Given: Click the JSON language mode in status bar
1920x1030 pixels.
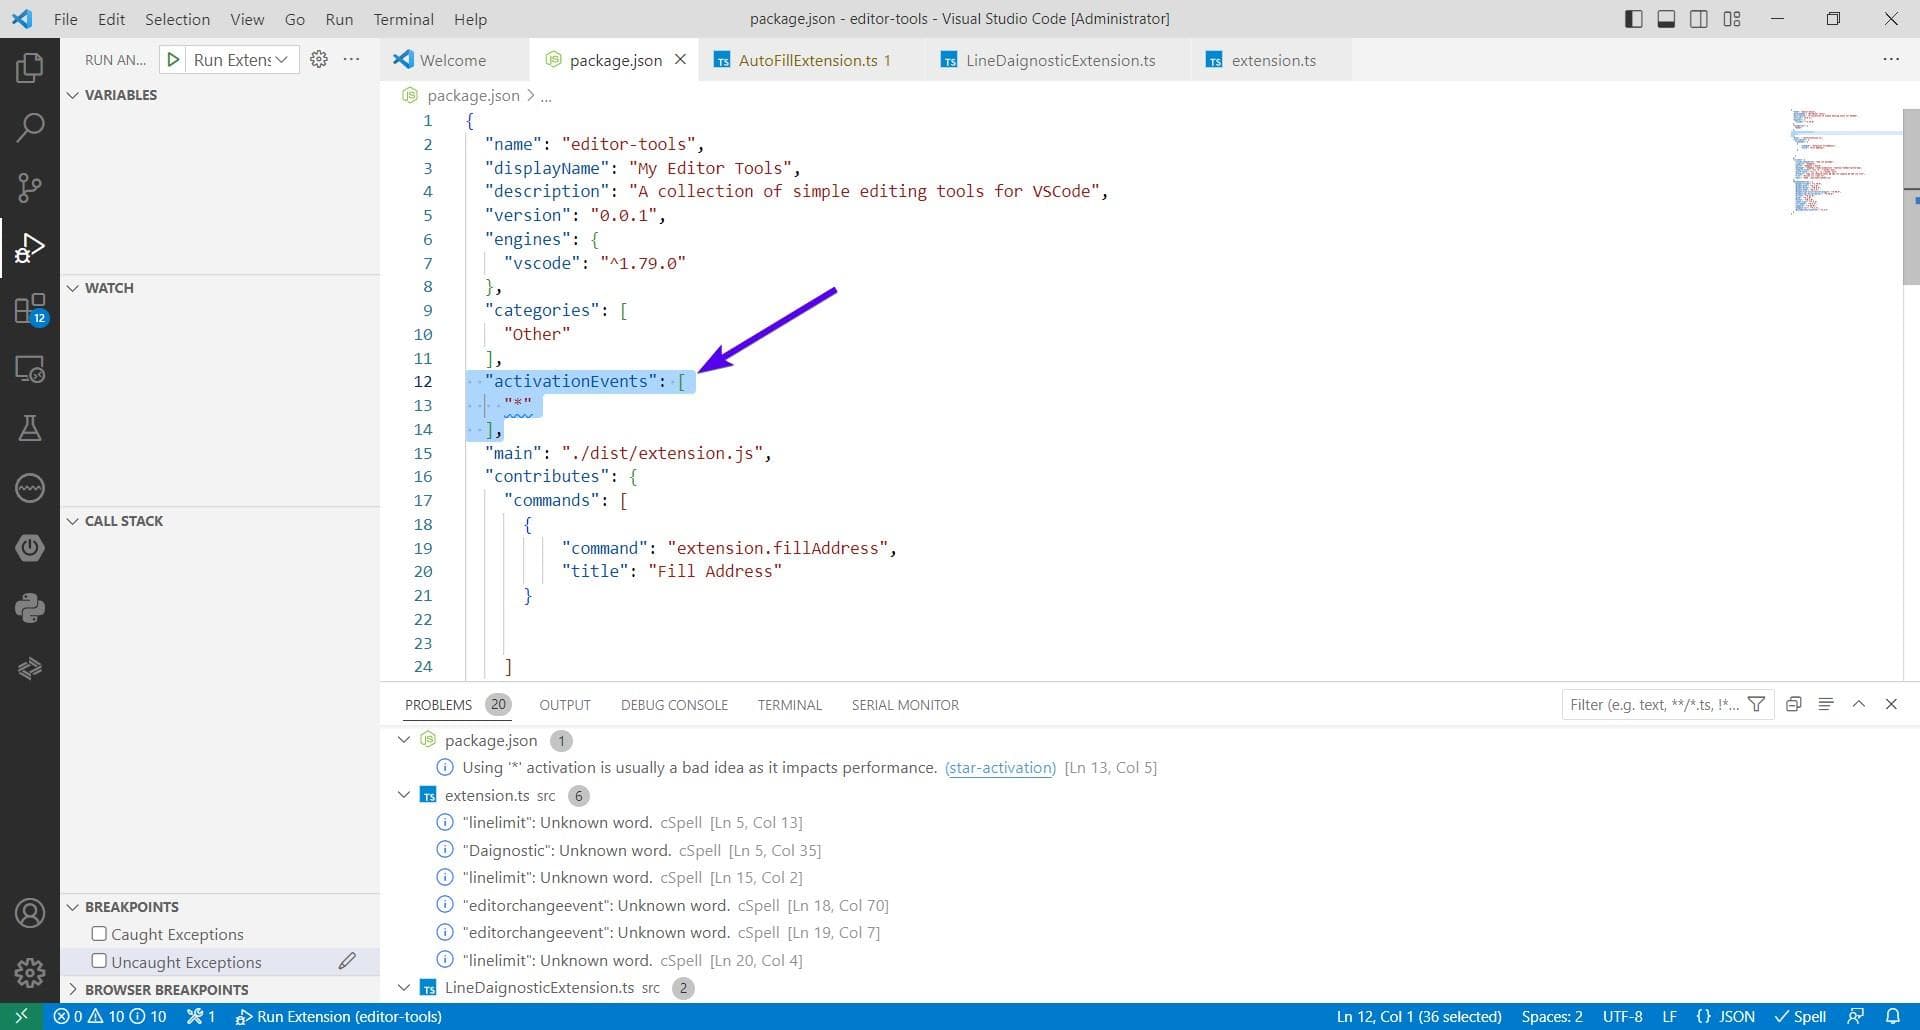Looking at the screenshot, I should [1726, 1016].
